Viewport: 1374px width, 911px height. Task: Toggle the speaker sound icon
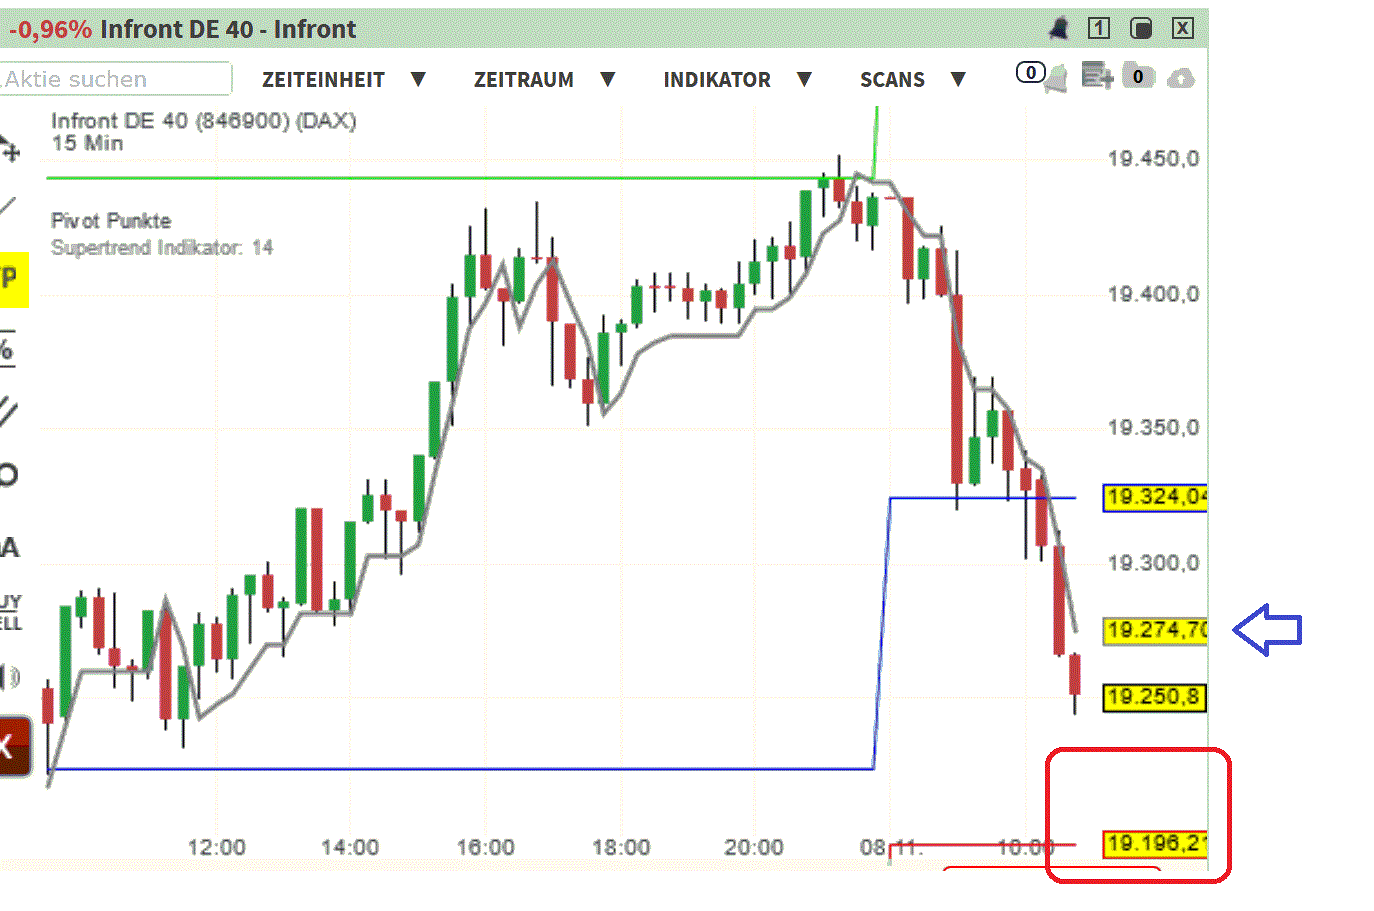click(x=9, y=677)
